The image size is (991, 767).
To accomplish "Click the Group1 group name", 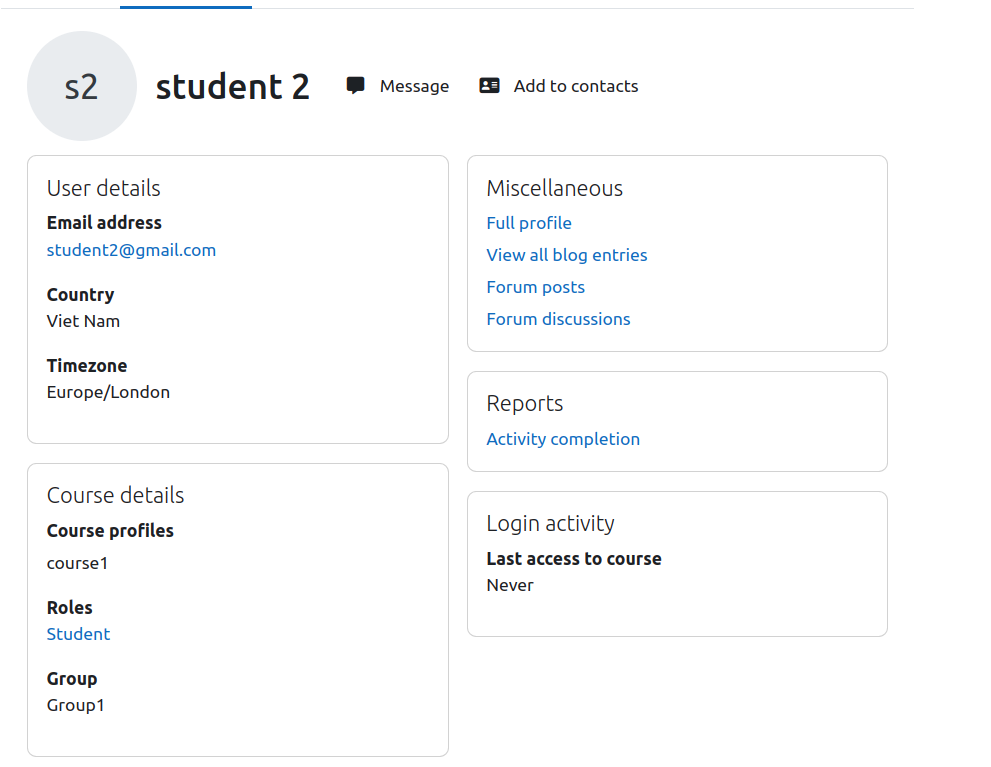I will coord(76,705).
